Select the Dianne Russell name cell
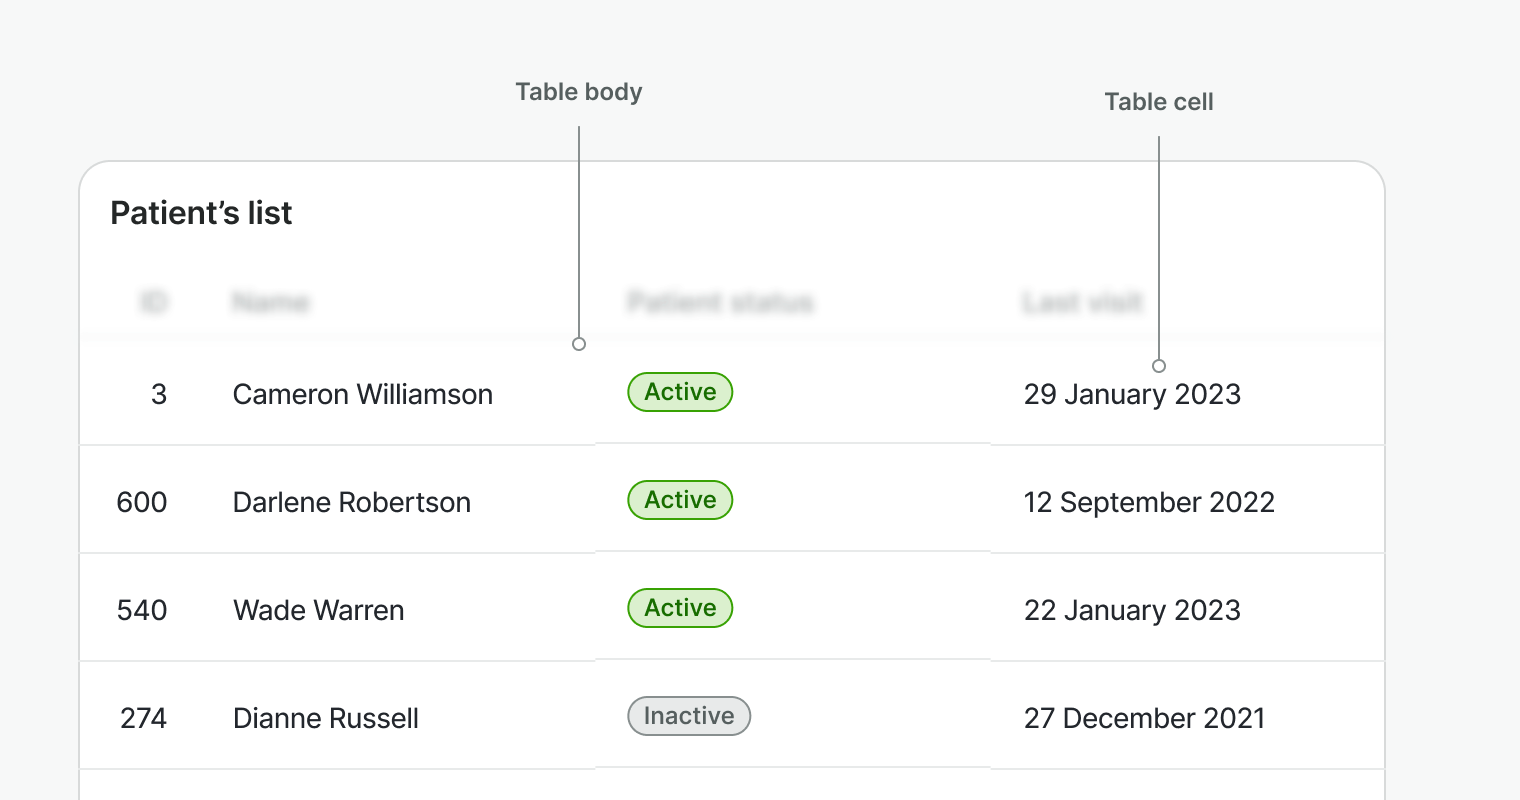 325,718
